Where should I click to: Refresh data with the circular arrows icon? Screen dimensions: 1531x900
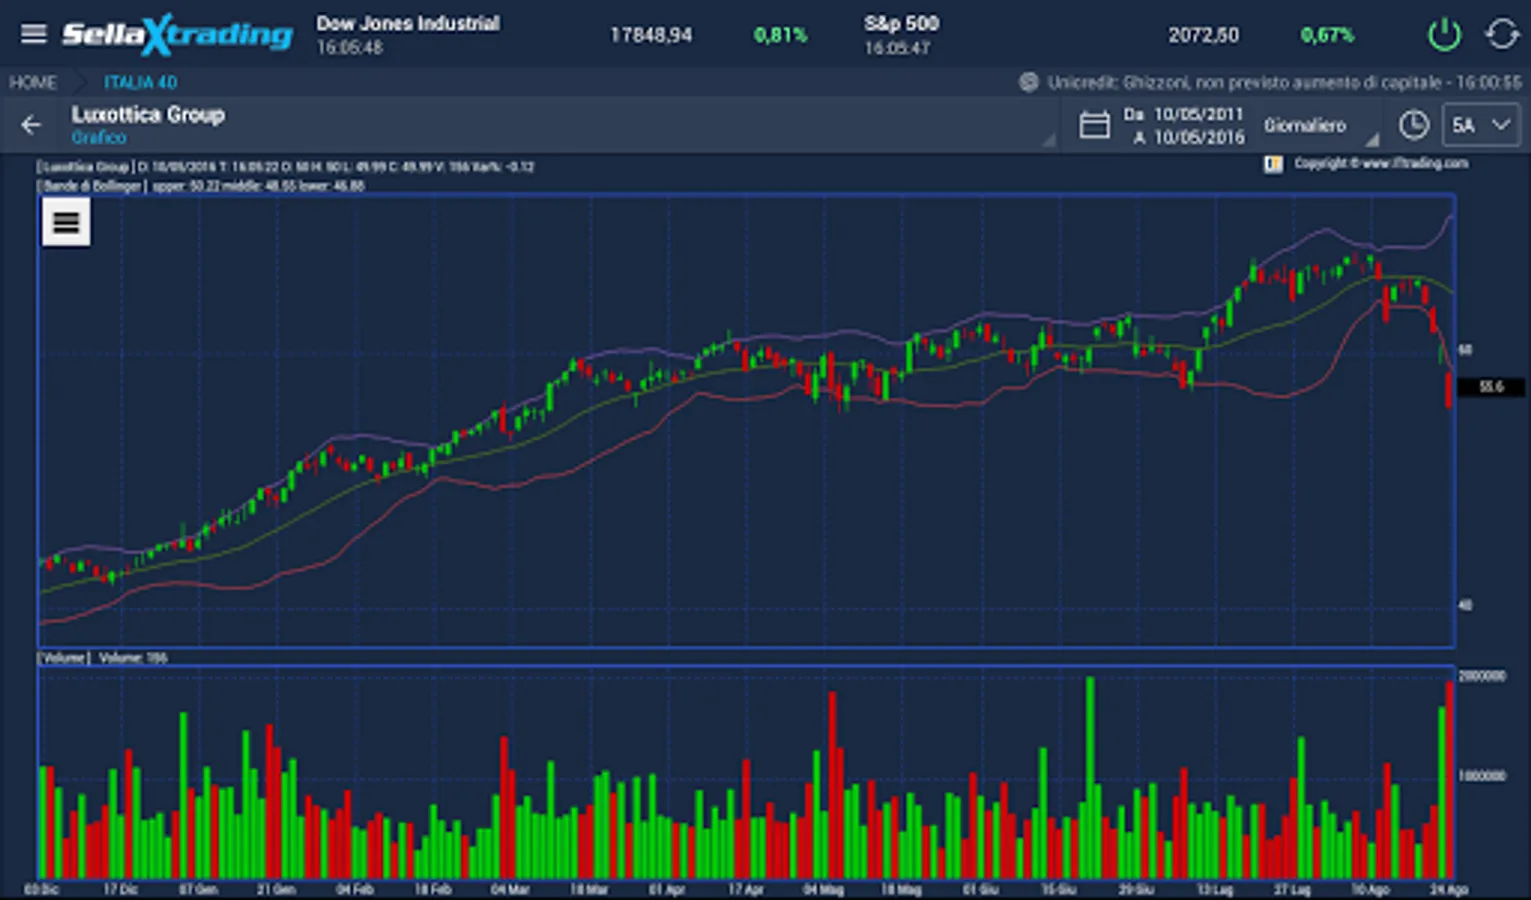tap(1502, 35)
